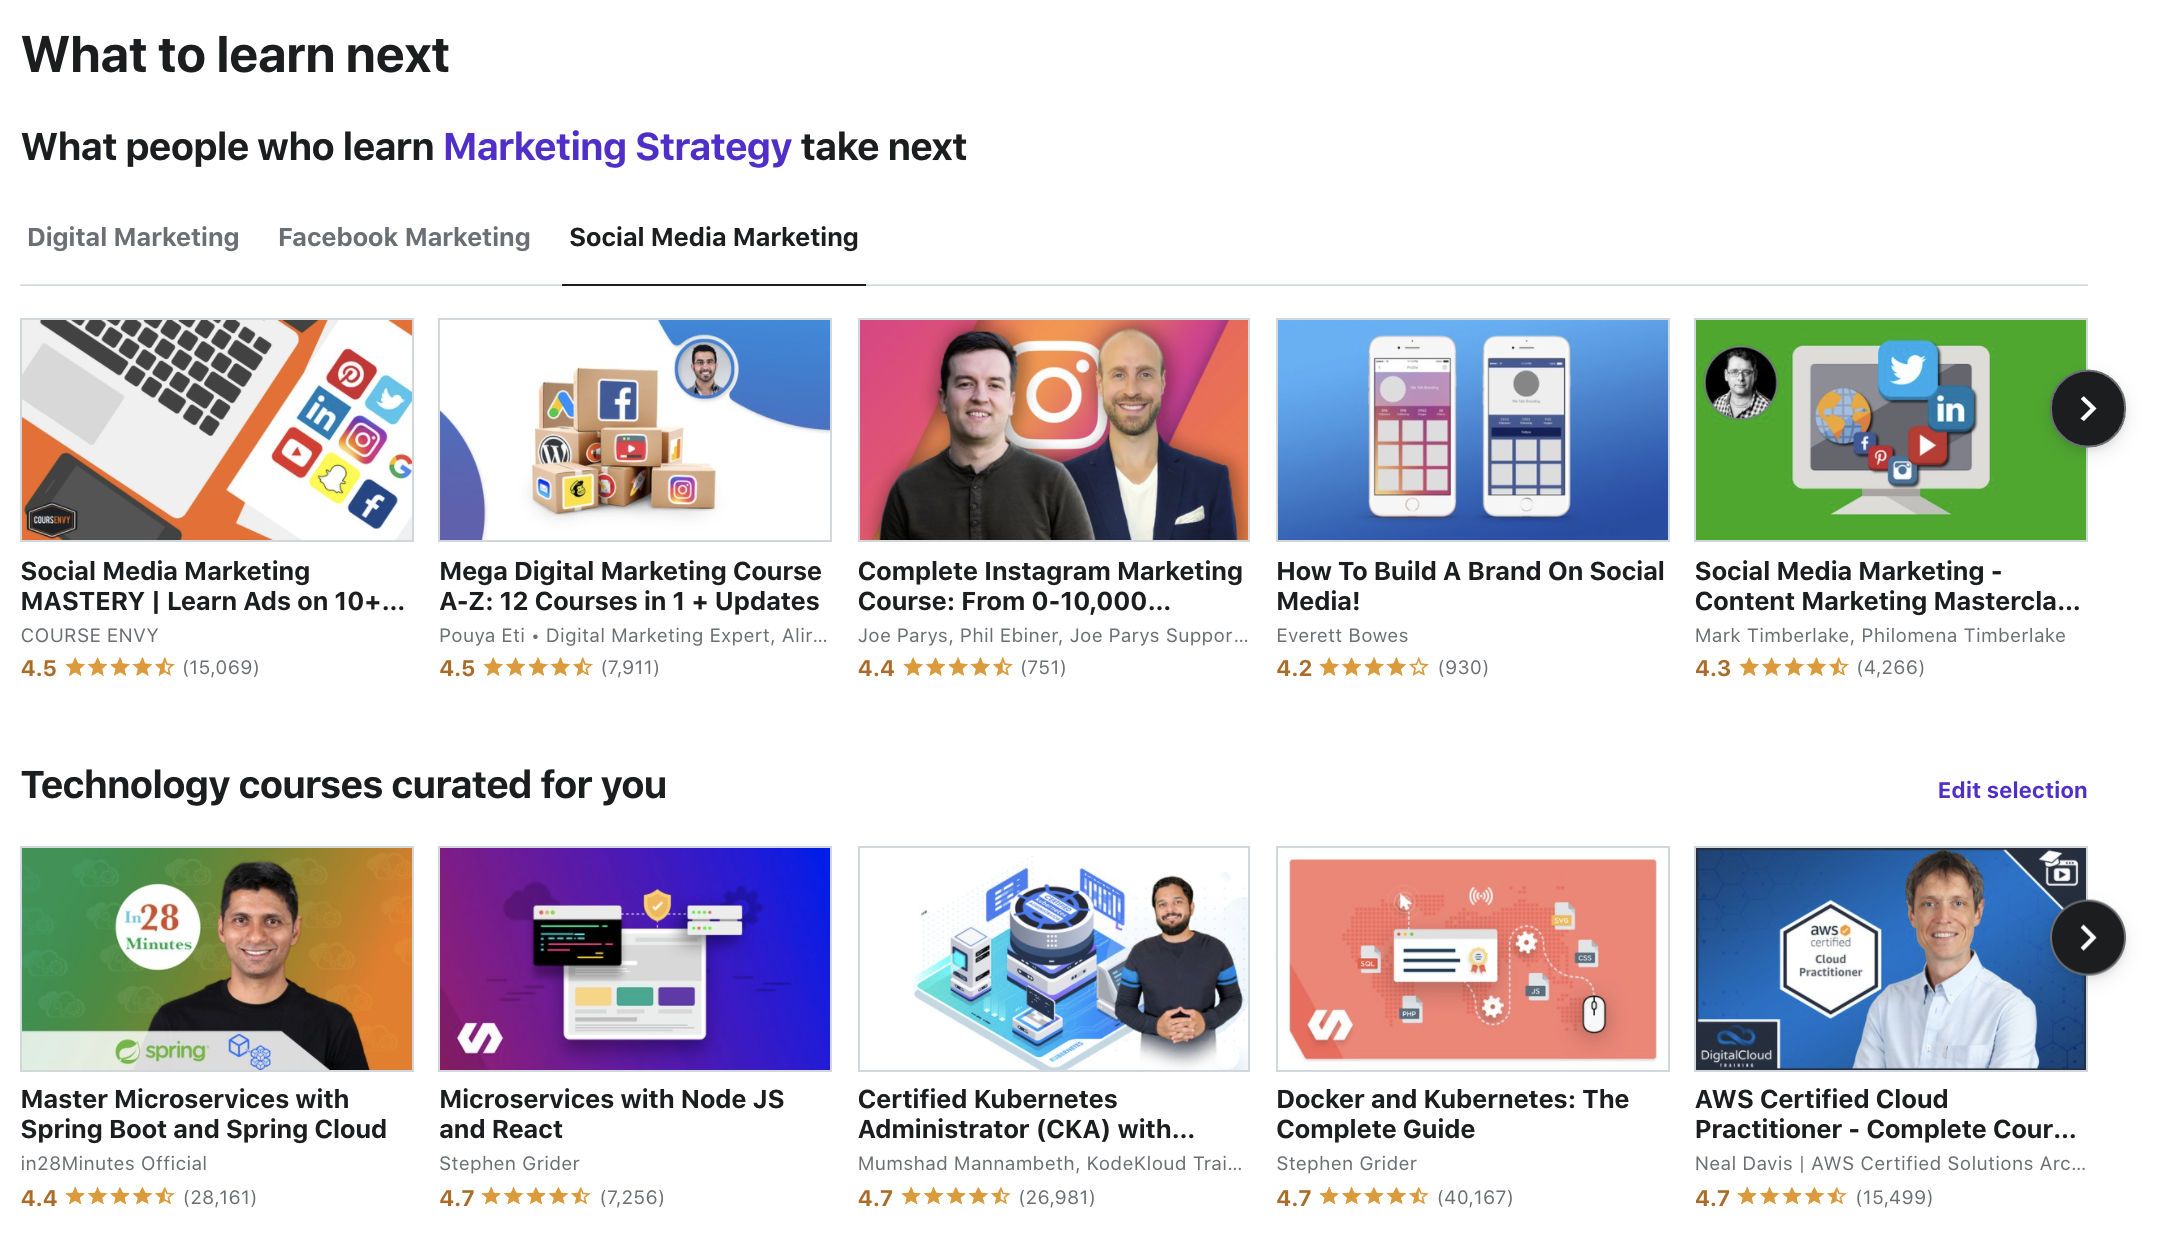
Task: Open Content Marketing Masterclass course thumbnail
Action: (1870, 430)
